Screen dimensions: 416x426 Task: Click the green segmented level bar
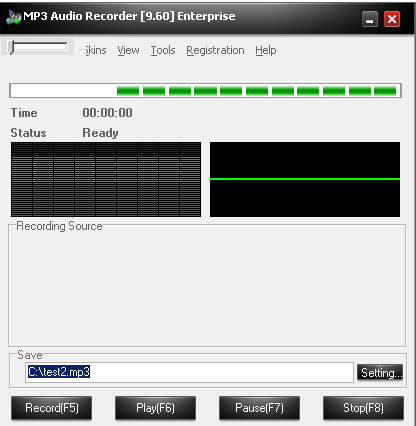[205, 91]
